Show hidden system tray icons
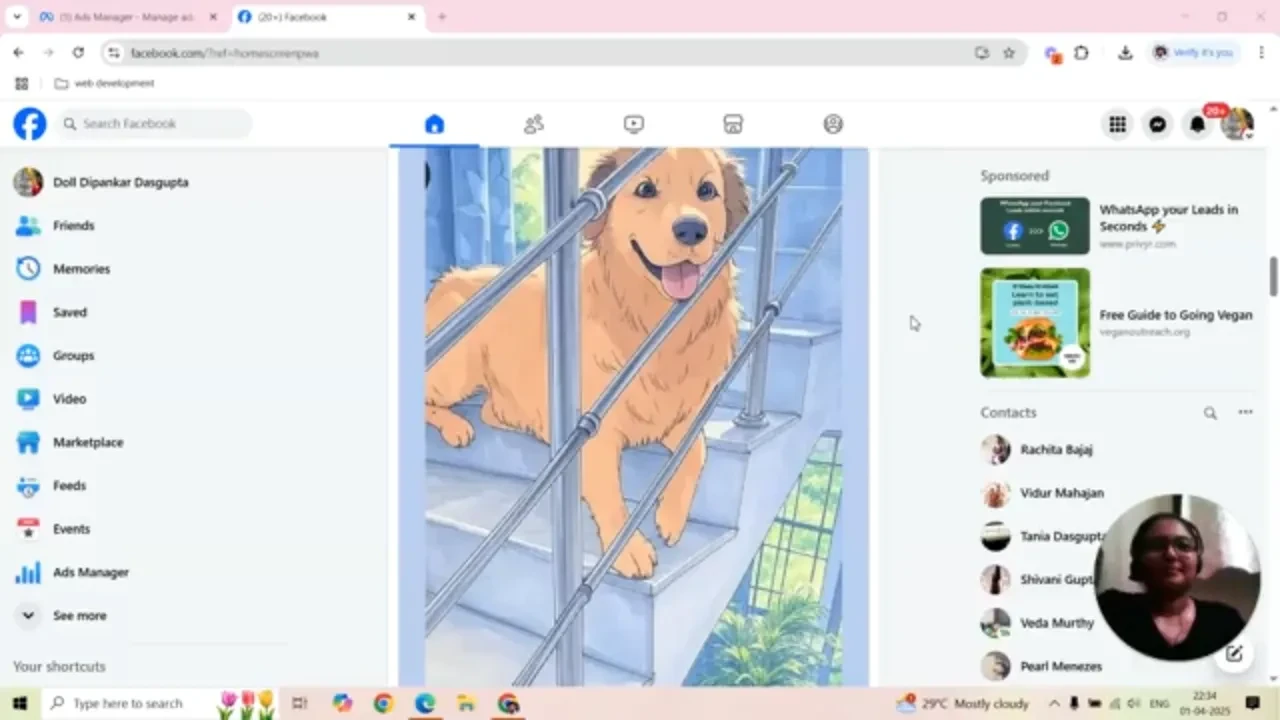Image resolution: width=1280 pixels, height=720 pixels. click(1054, 703)
